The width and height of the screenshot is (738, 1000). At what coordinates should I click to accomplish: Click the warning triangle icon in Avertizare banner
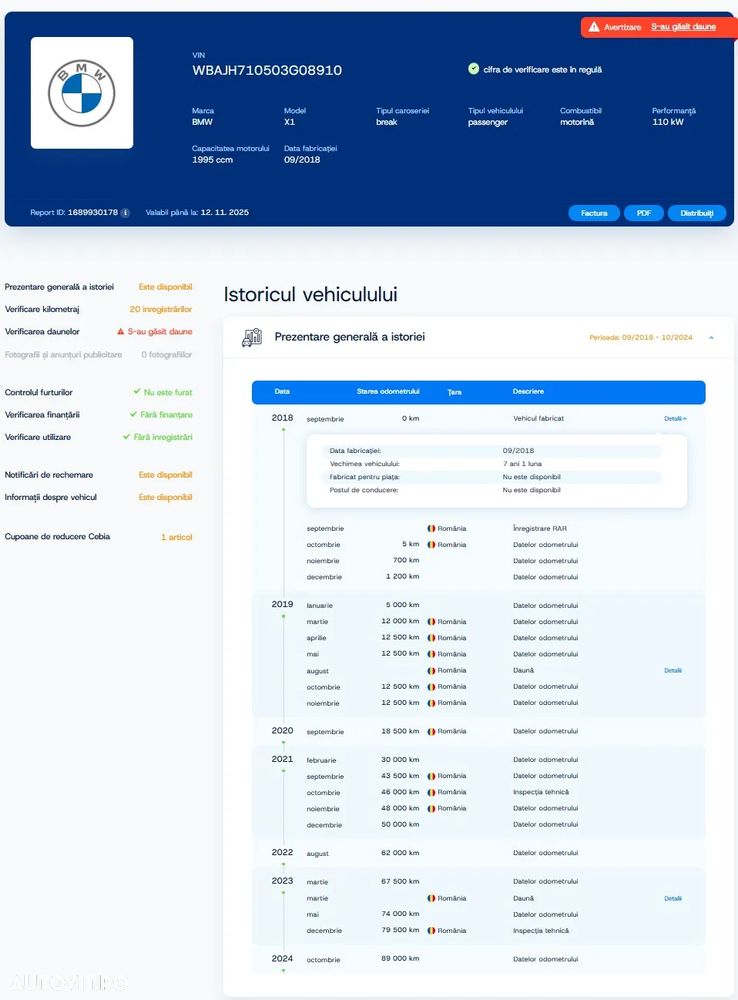(x=594, y=27)
